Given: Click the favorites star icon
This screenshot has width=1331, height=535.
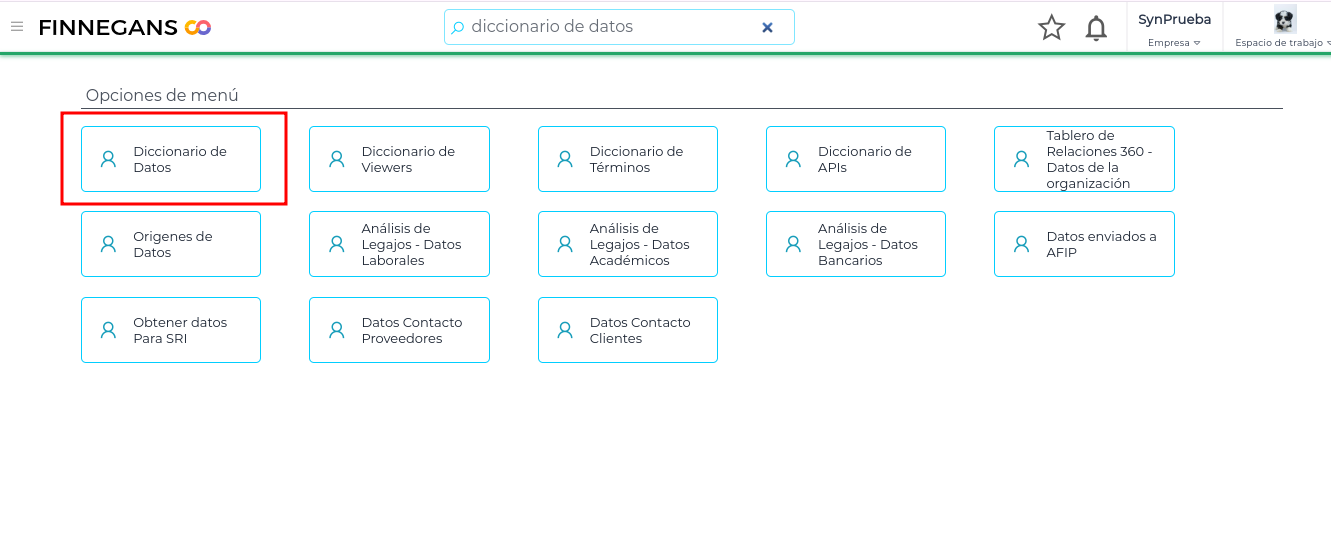Looking at the screenshot, I should click(1051, 28).
